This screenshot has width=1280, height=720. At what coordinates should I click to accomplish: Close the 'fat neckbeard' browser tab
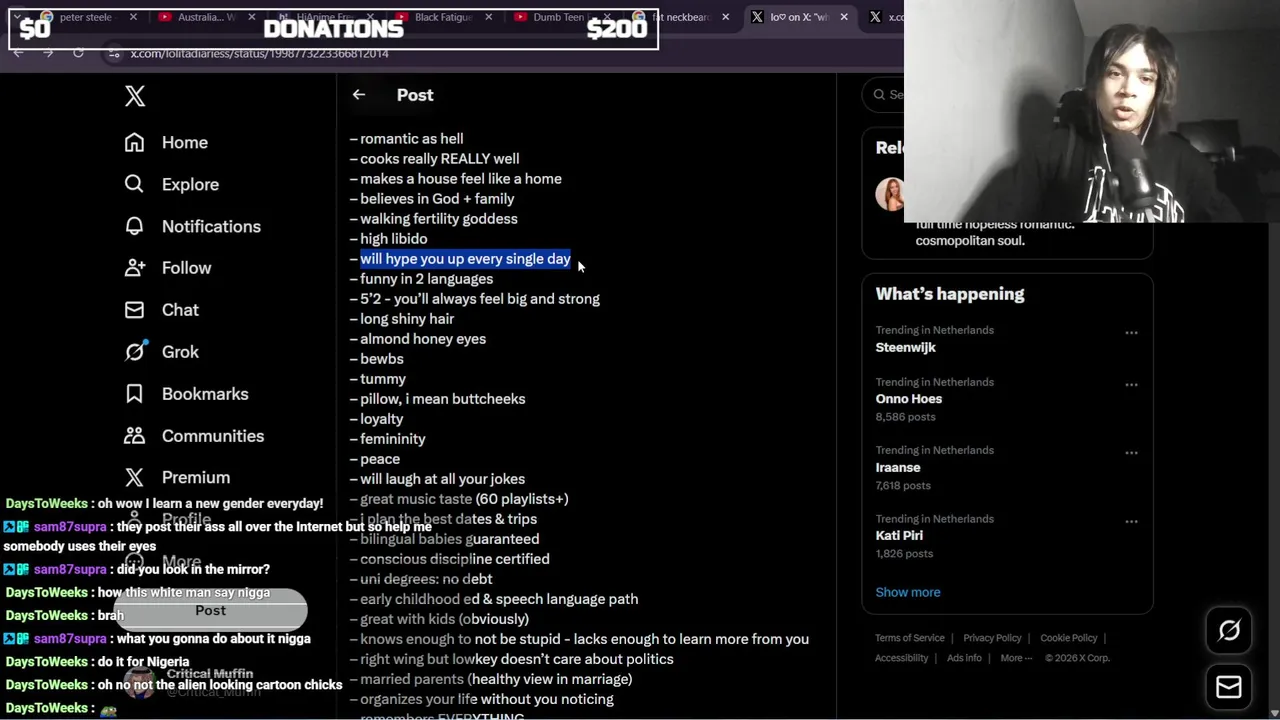tap(725, 17)
